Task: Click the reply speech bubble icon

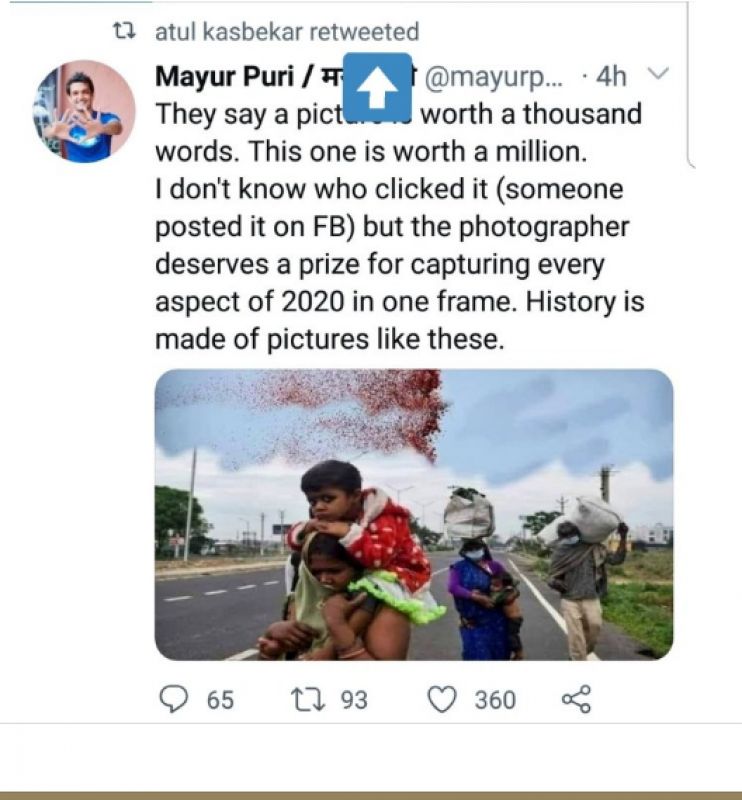Action: point(174,700)
